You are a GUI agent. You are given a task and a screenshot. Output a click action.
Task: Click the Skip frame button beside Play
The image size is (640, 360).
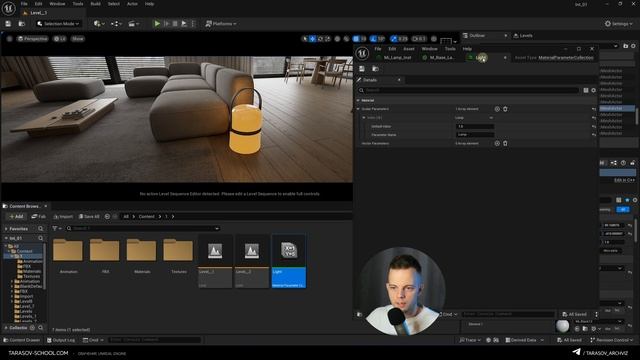[x=166, y=24]
